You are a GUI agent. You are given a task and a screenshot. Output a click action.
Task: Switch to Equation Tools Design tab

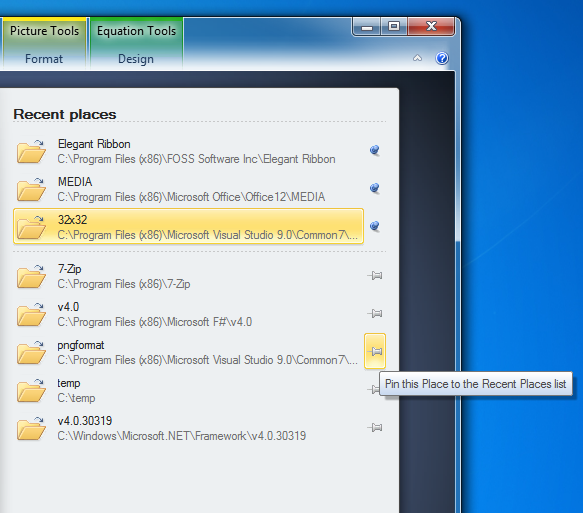point(136,59)
